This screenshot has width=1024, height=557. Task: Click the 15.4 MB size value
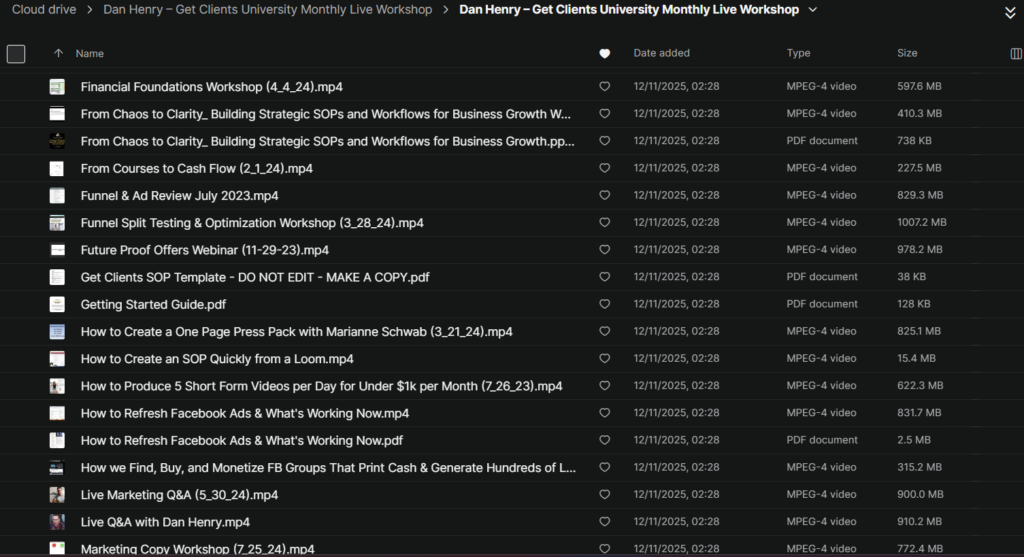pyautogui.click(x=916, y=358)
